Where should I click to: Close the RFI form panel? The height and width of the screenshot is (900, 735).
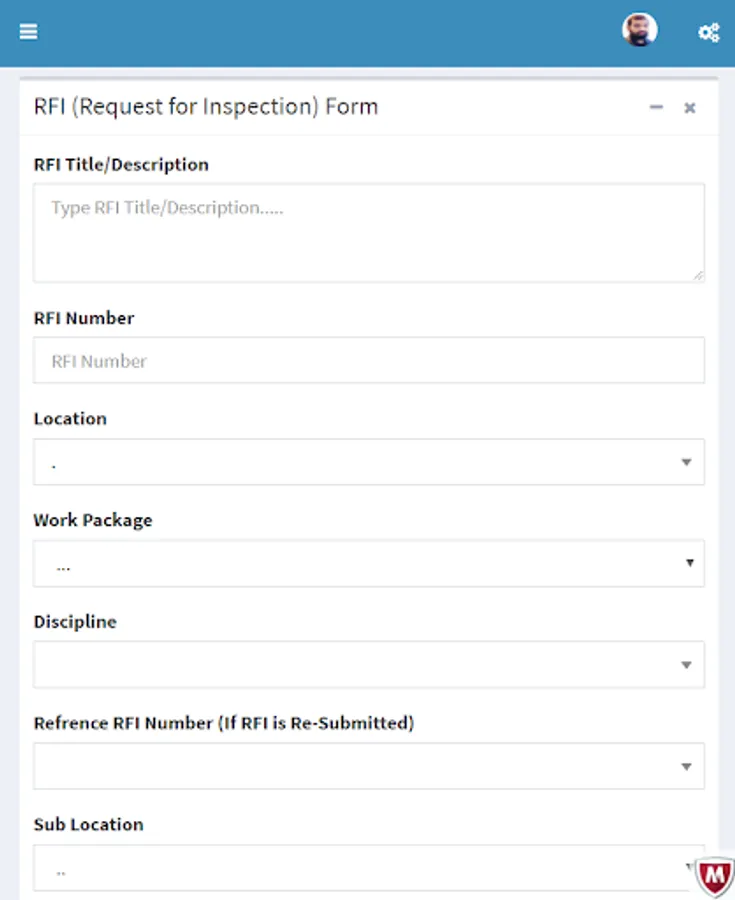click(689, 108)
